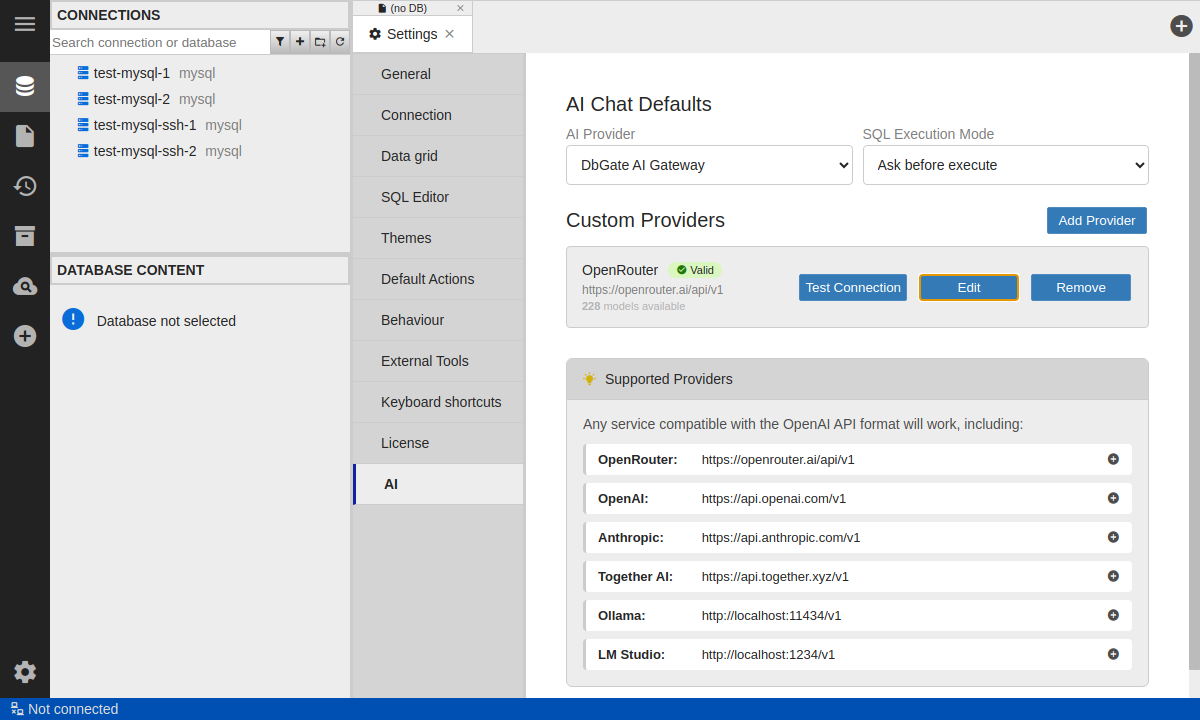Open the settings gear in sidebar
The image size is (1200, 720).
tap(25, 672)
